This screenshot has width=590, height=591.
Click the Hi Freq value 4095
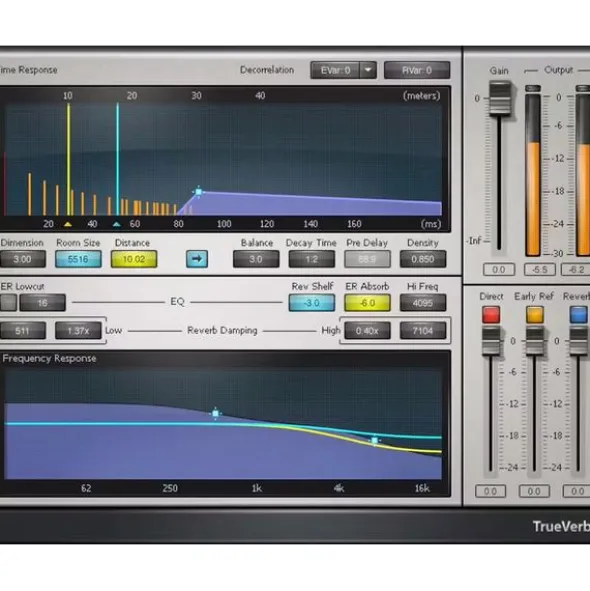pyautogui.click(x=423, y=303)
